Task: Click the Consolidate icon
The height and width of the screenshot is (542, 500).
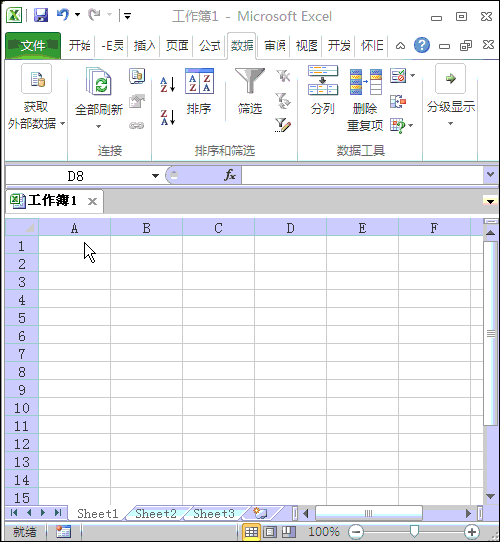Action: (x=398, y=101)
